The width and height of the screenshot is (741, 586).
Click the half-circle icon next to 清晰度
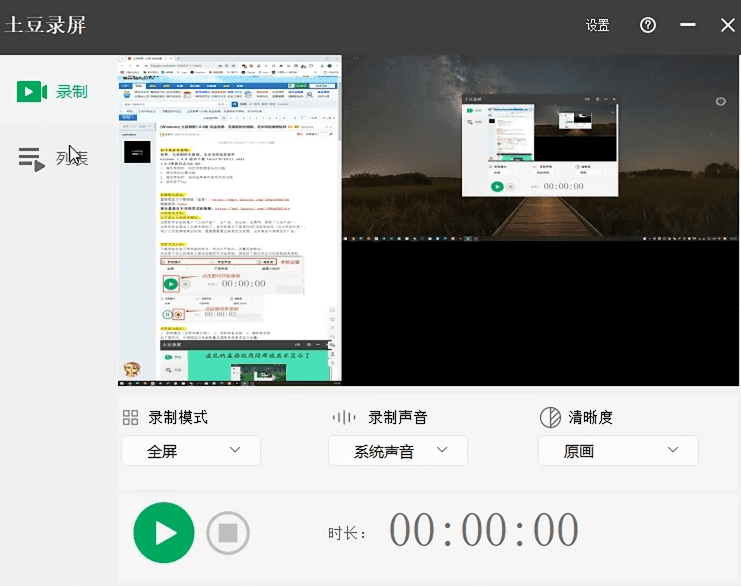(x=549, y=418)
